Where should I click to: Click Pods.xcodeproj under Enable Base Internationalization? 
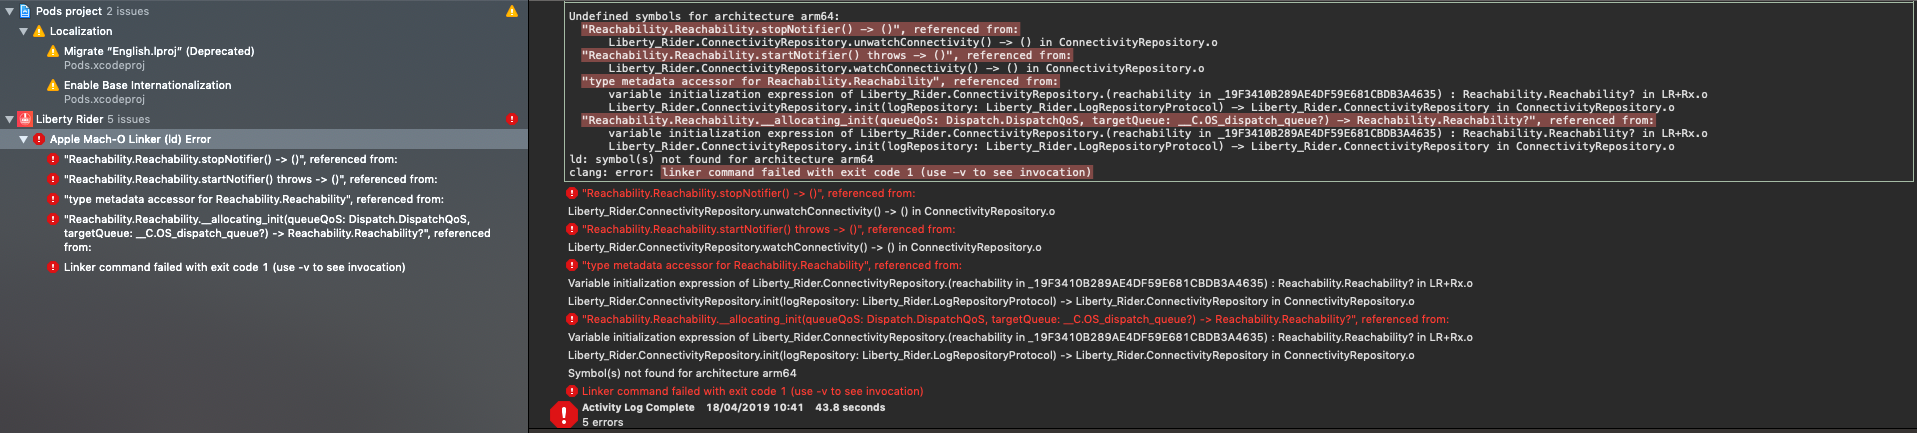[104, 99]
